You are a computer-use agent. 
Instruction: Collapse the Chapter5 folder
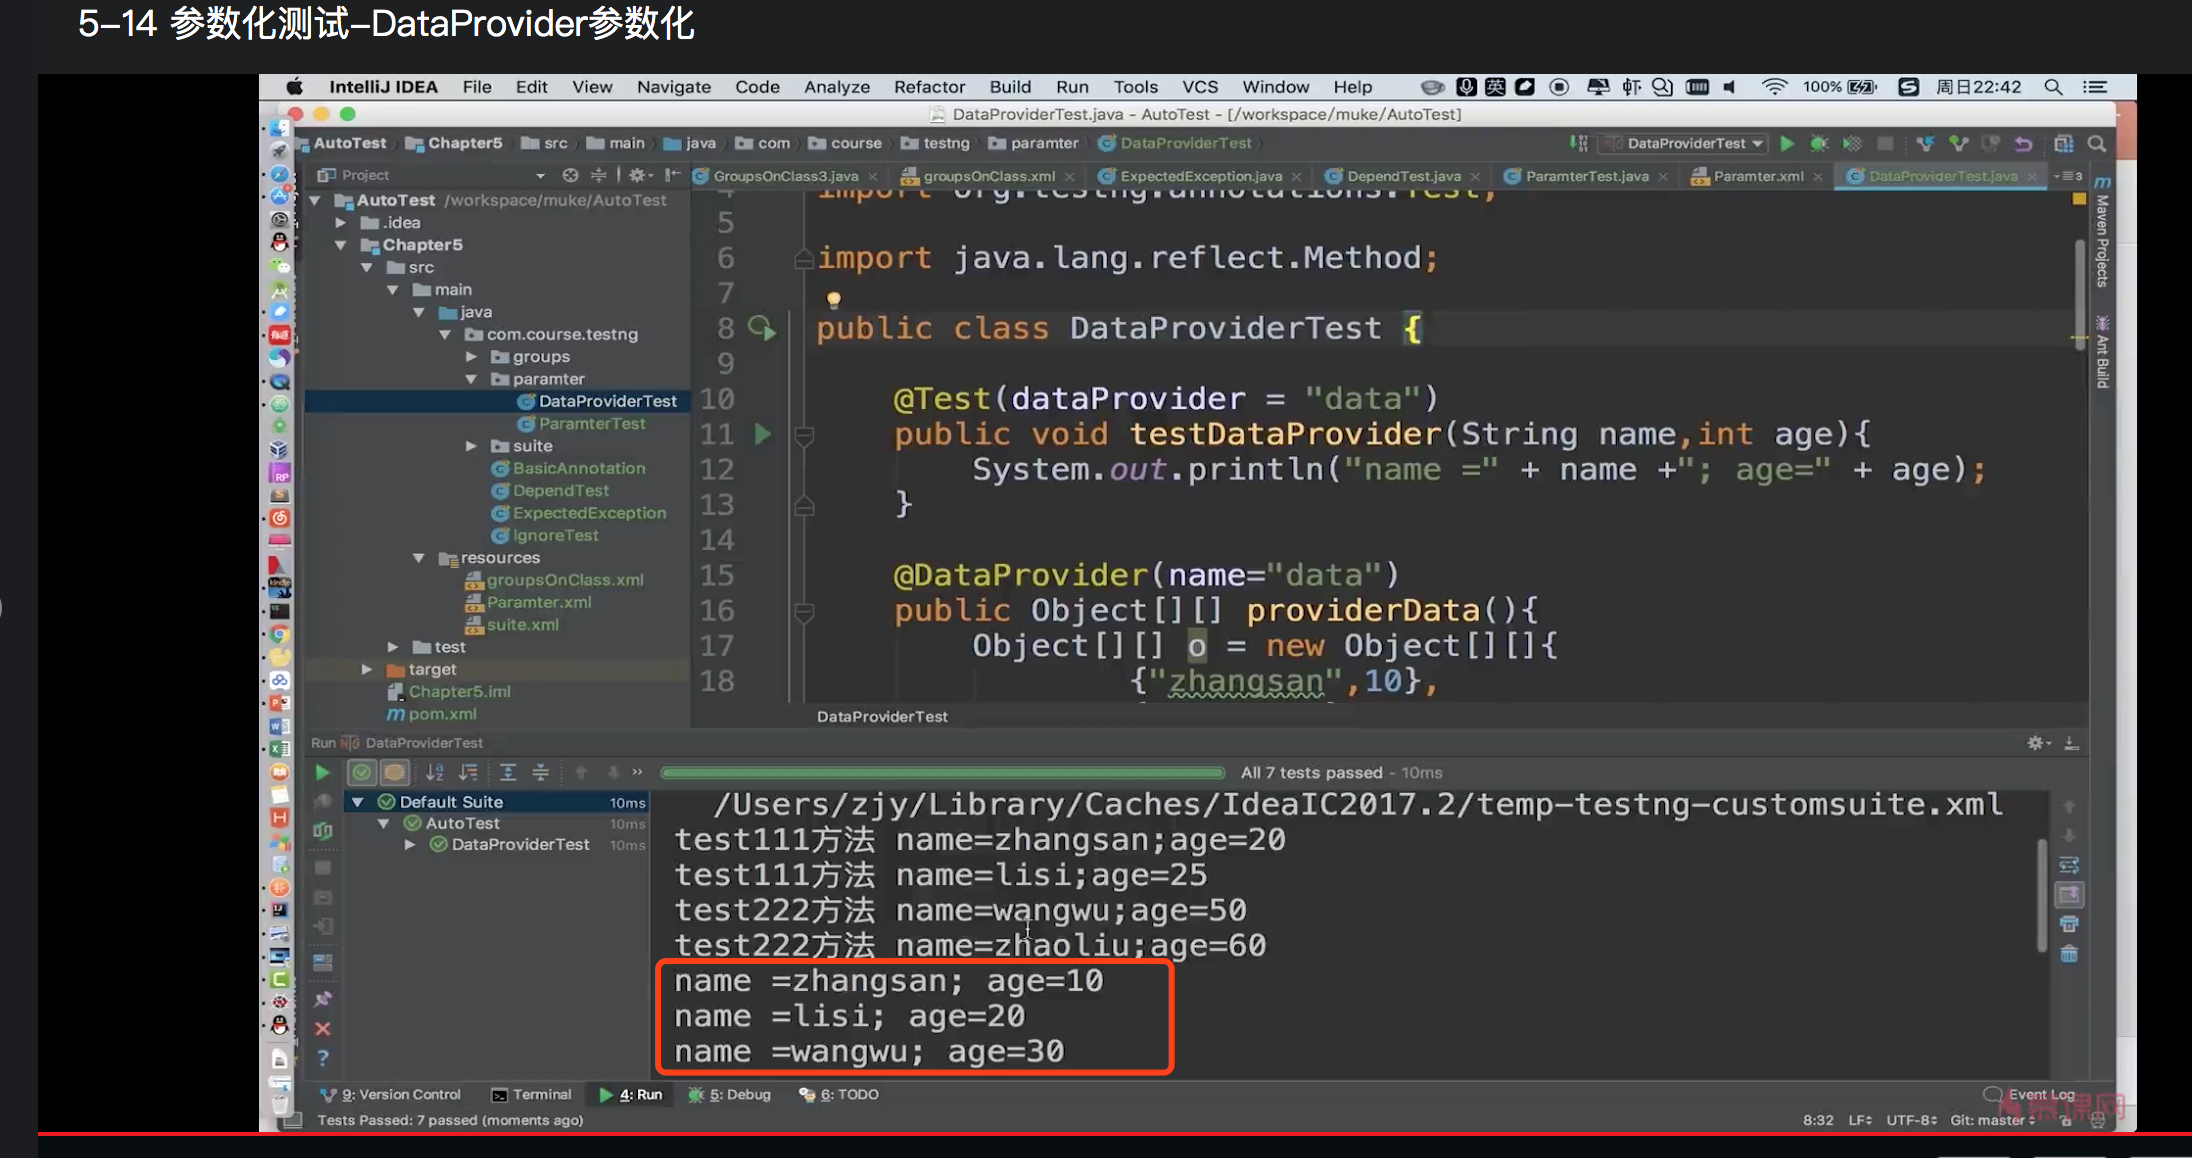341,245
